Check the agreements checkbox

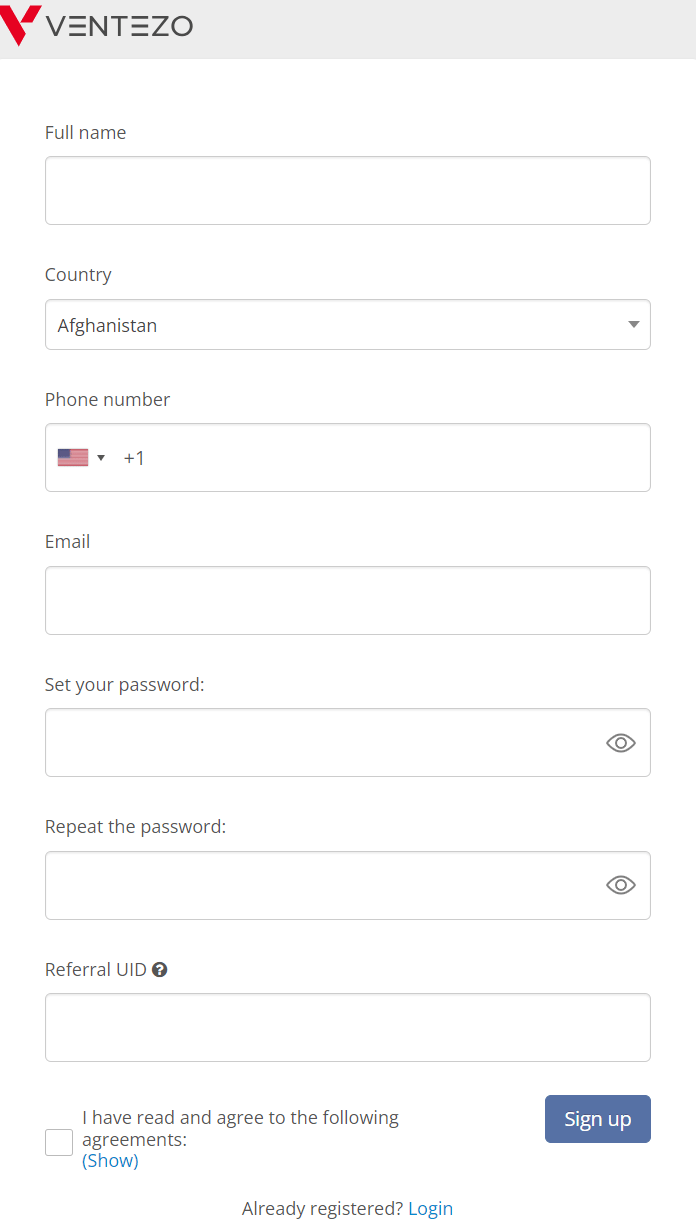coord(59,1142)
